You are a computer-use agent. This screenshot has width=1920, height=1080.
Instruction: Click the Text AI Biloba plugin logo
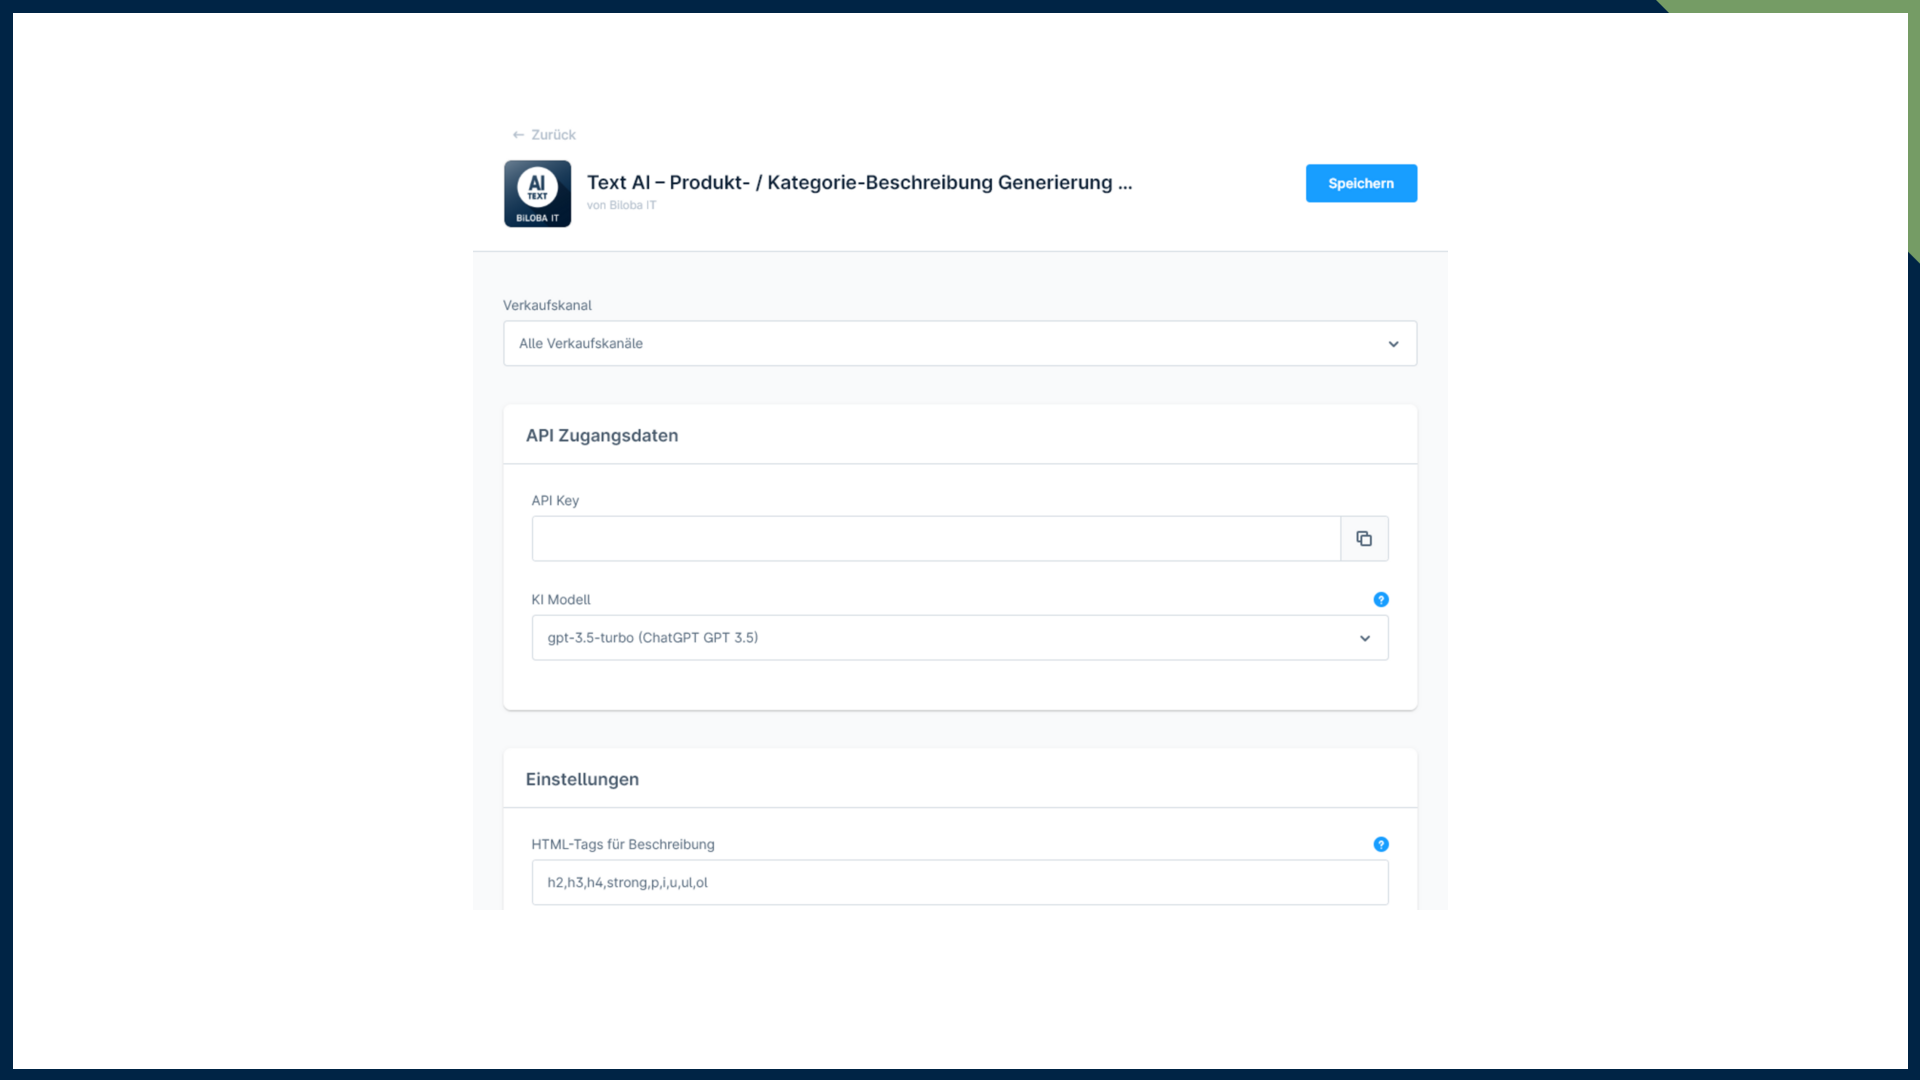click(537, 194)
